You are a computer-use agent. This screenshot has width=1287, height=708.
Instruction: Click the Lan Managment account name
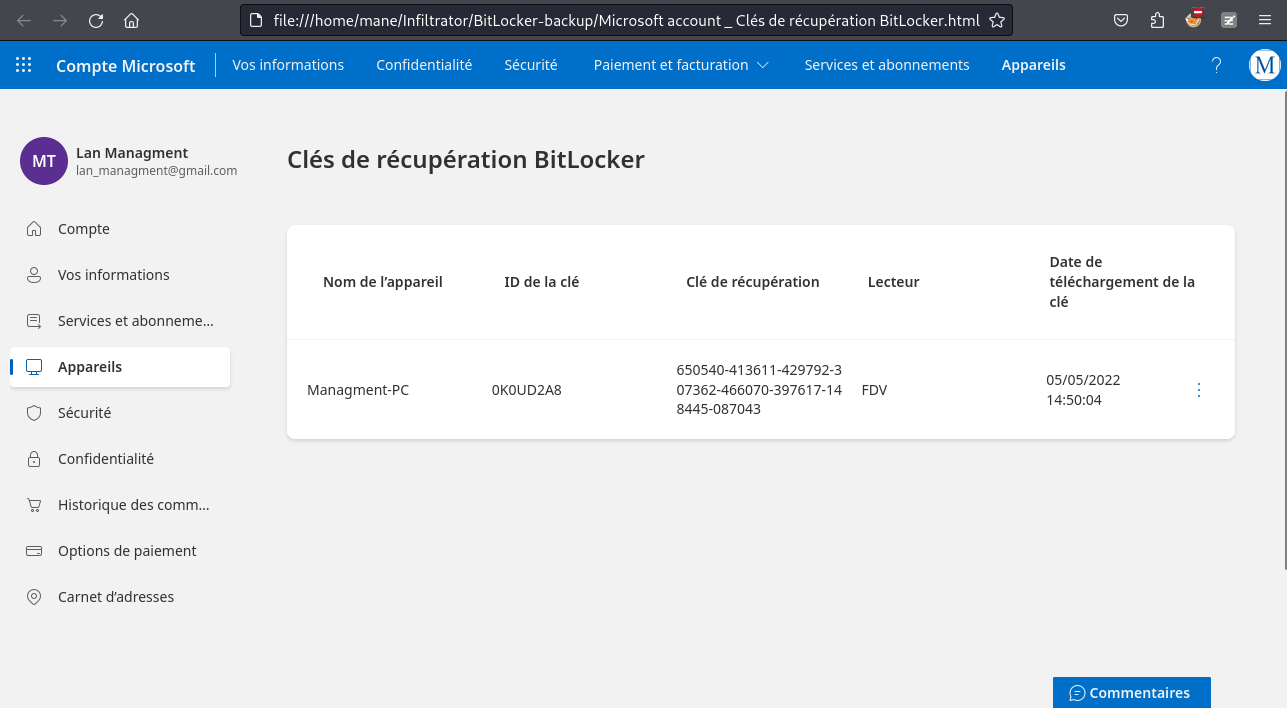(x=132, y=153)
